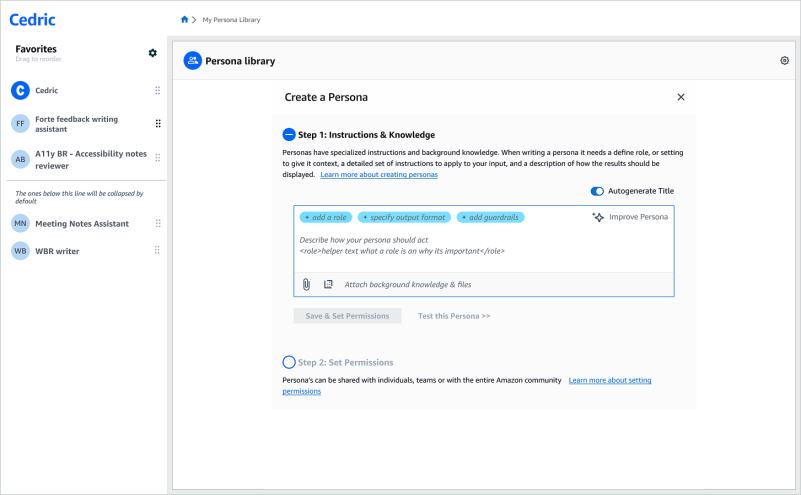The image size is (801, 495).
Task: Open Persona library settings gear
Action: click(784, 61)
